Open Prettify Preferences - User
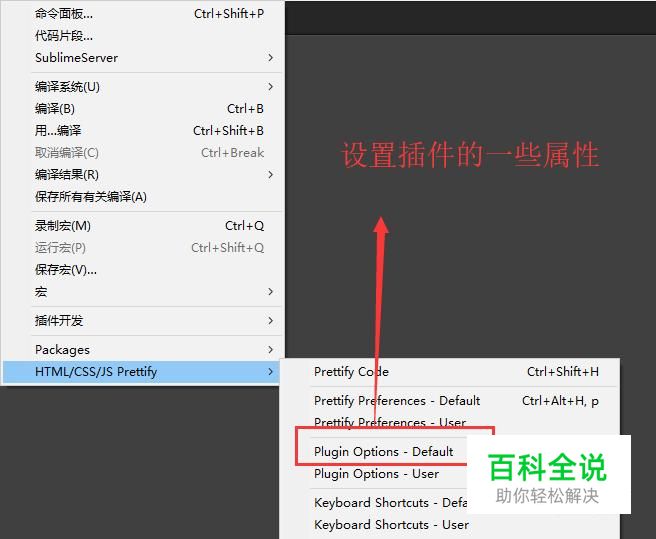Image resolution: width=656 pixels, height=539 pixels. click(450, 422)
